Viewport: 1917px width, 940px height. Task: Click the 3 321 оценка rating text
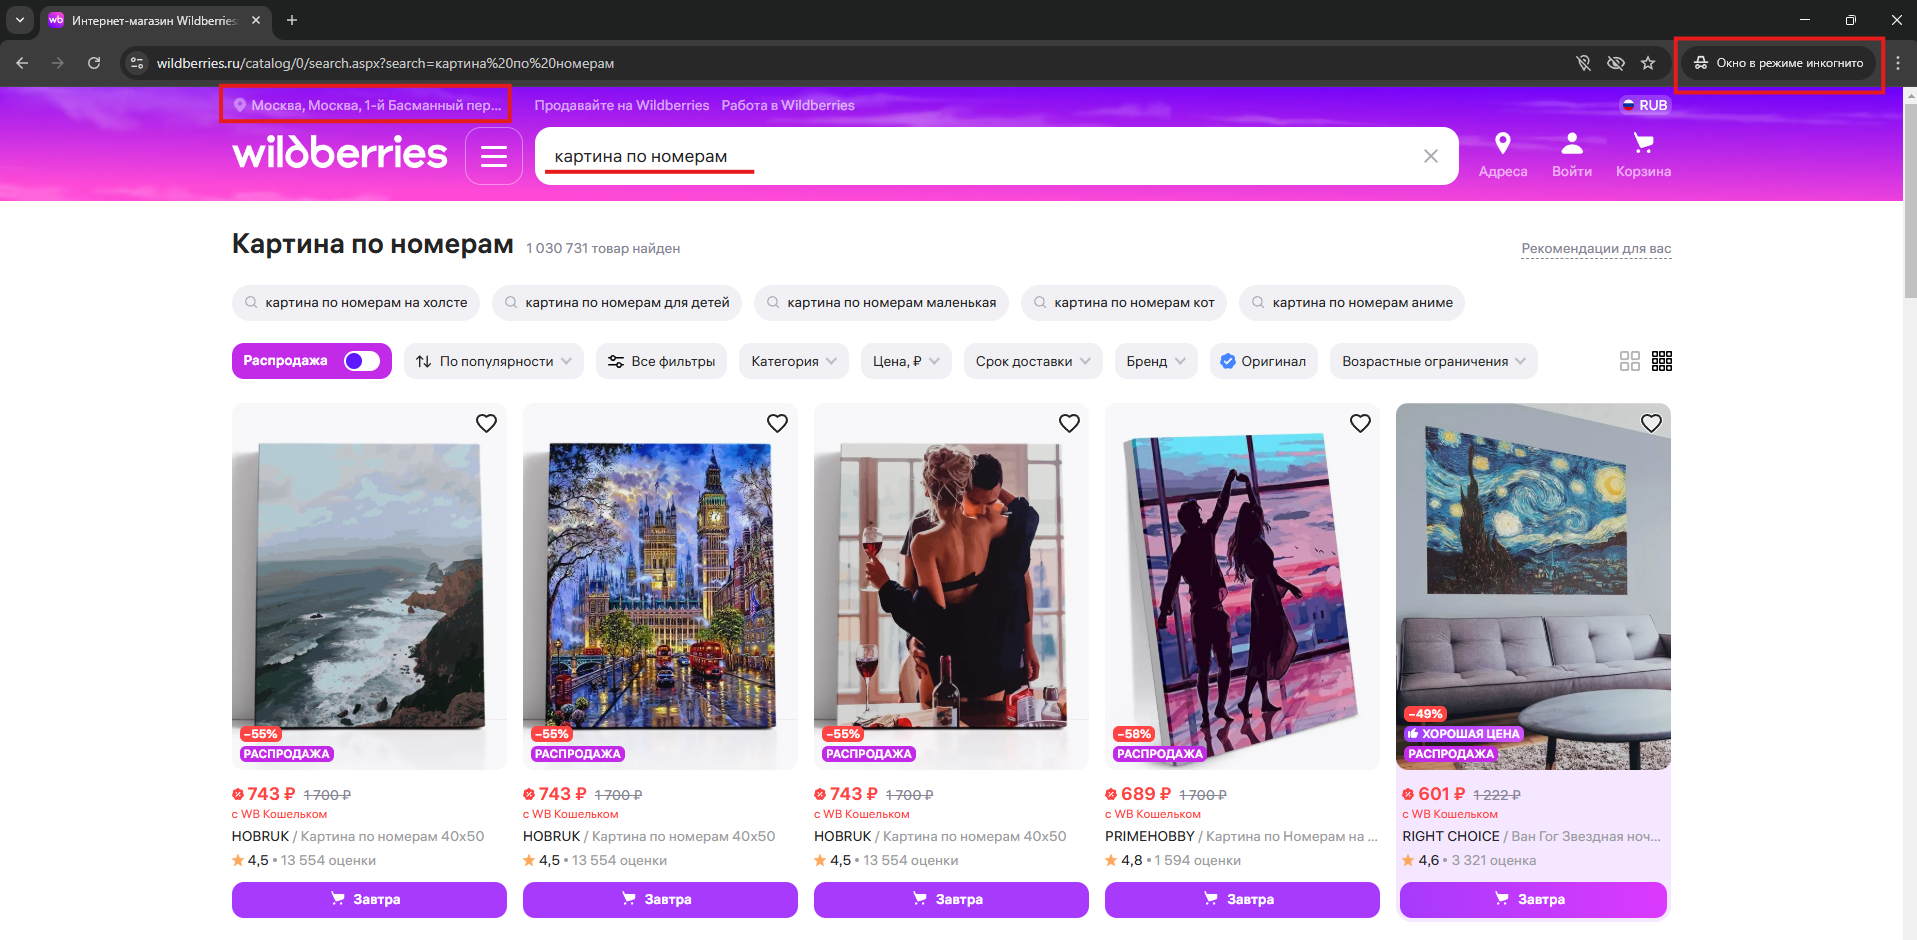click(1494, 860)
